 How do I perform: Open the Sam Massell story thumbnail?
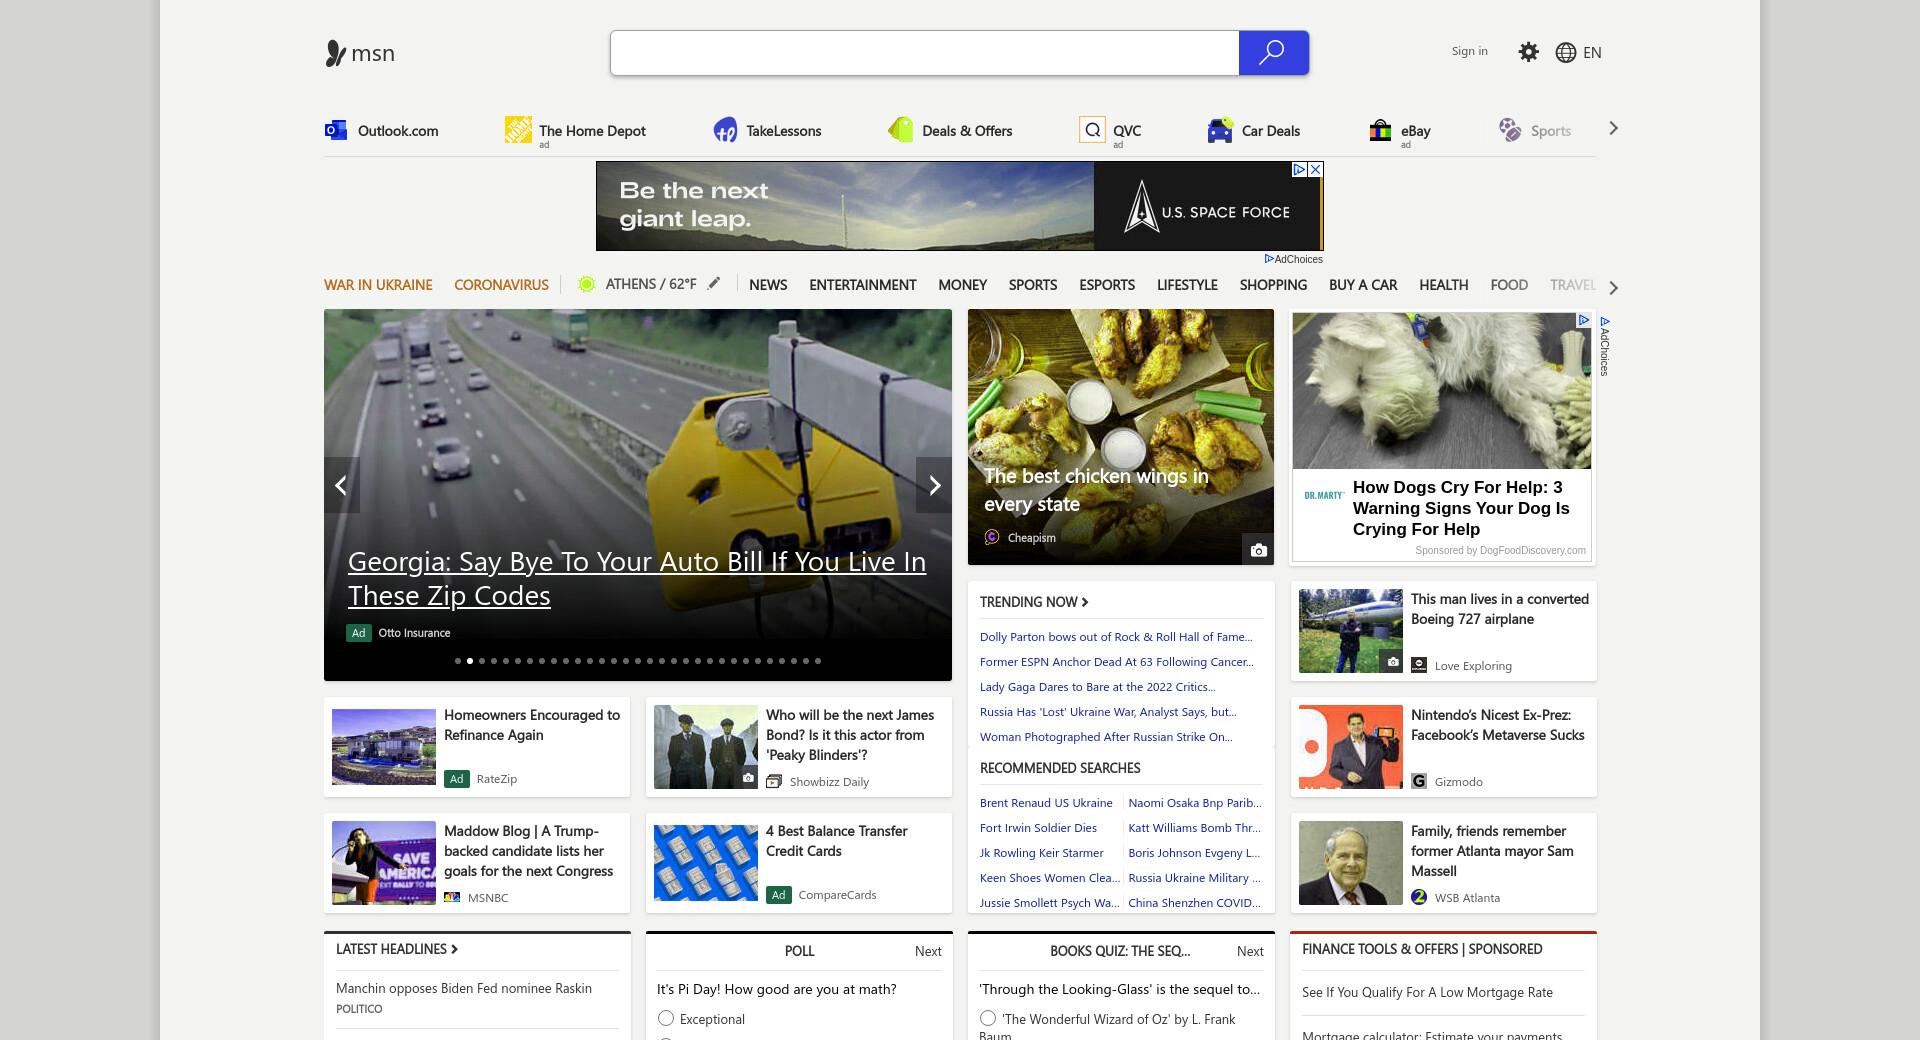point(1350,863)
